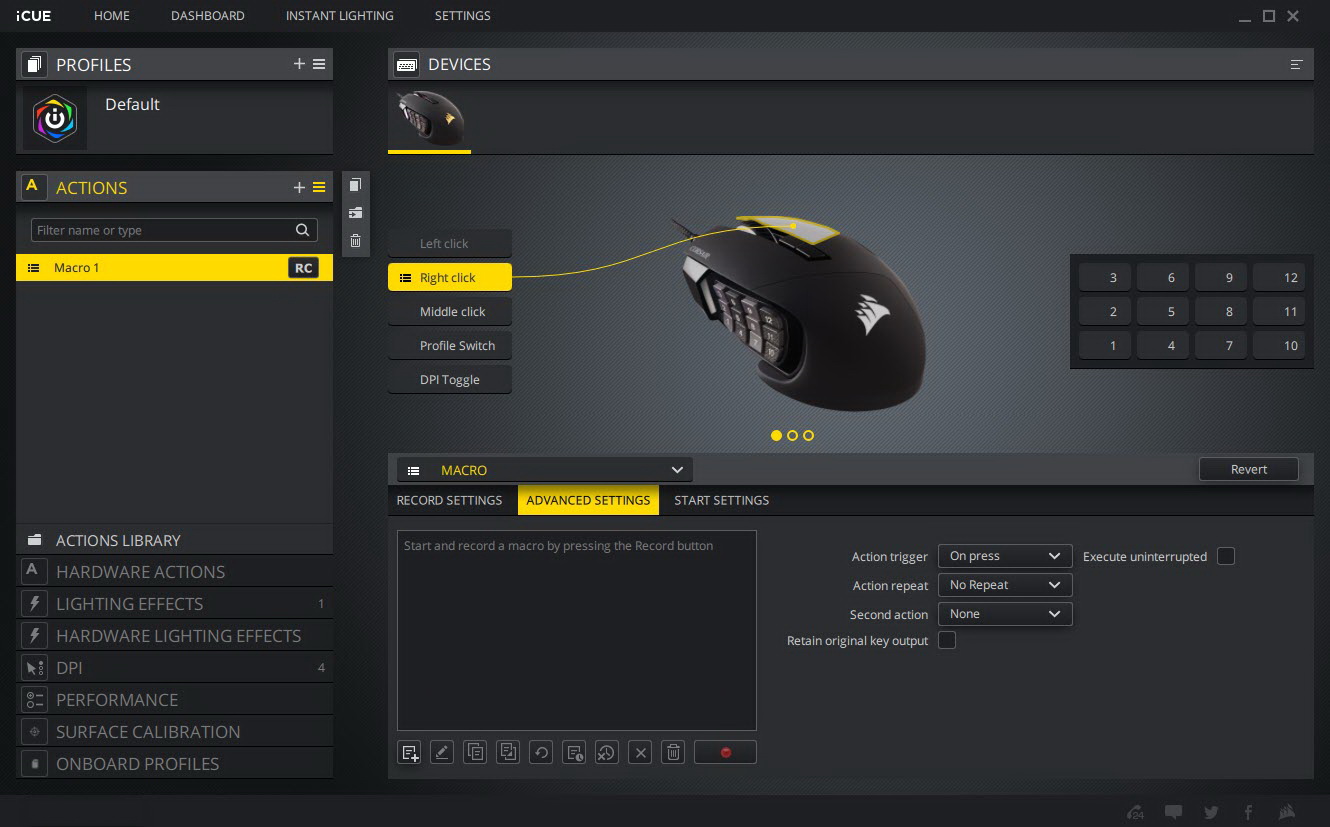Expand Lighting Effects section
Image resolution: width=1330 pixels, height=827 pixels.
[174, 604]
